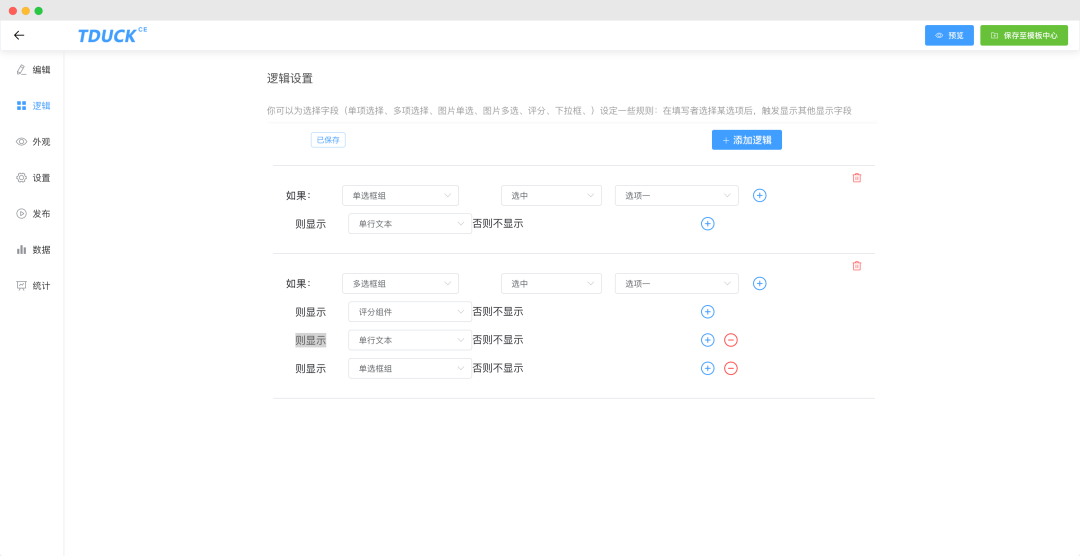Delete the first logic rule via trash icon
Viewport: 1080px width, 556px height.
click(856, 178)
